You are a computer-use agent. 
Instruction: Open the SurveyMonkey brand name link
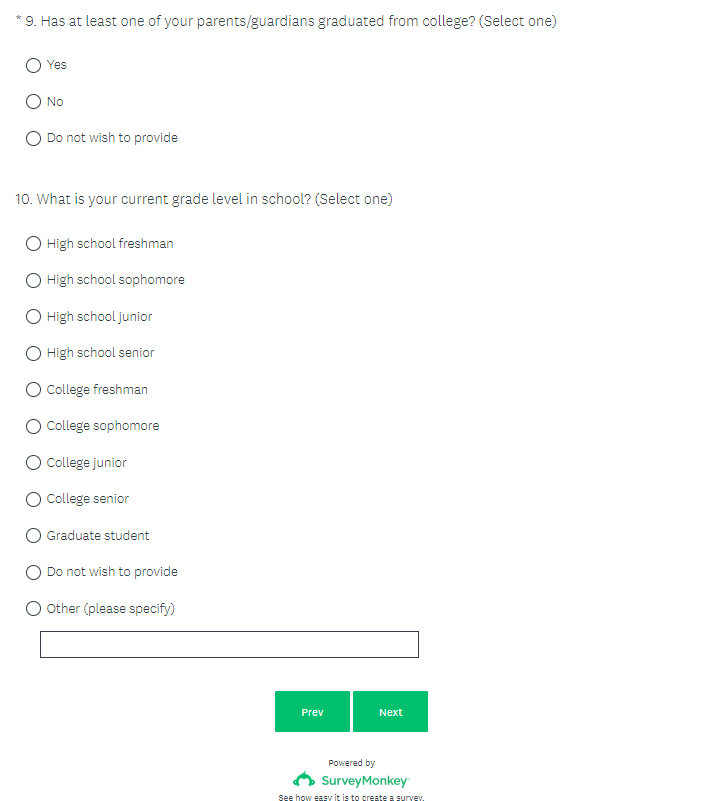pos(364,780)
